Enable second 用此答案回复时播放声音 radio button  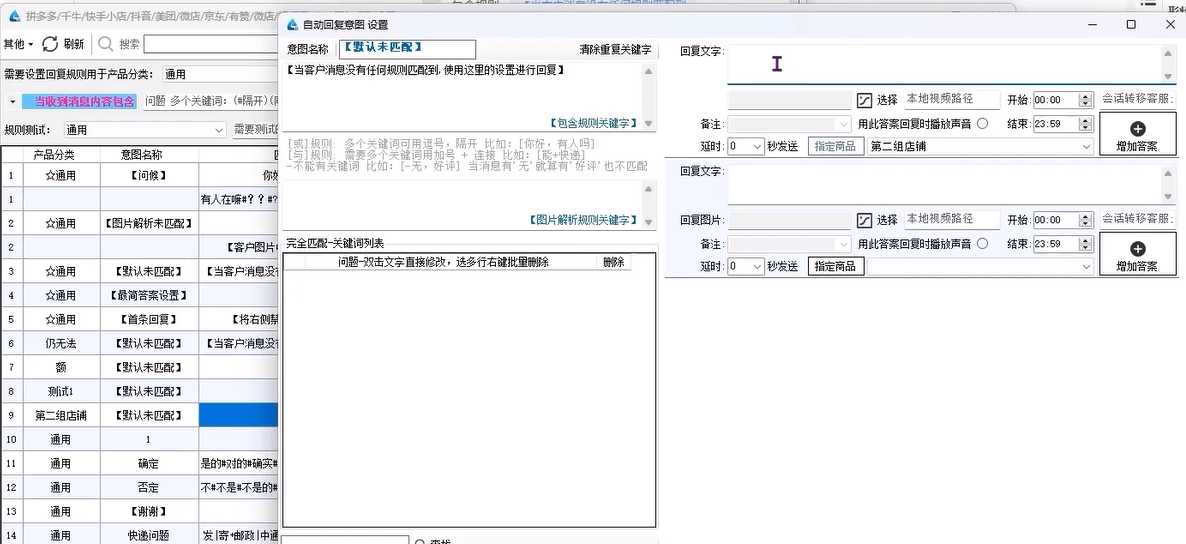pos(982,244)
